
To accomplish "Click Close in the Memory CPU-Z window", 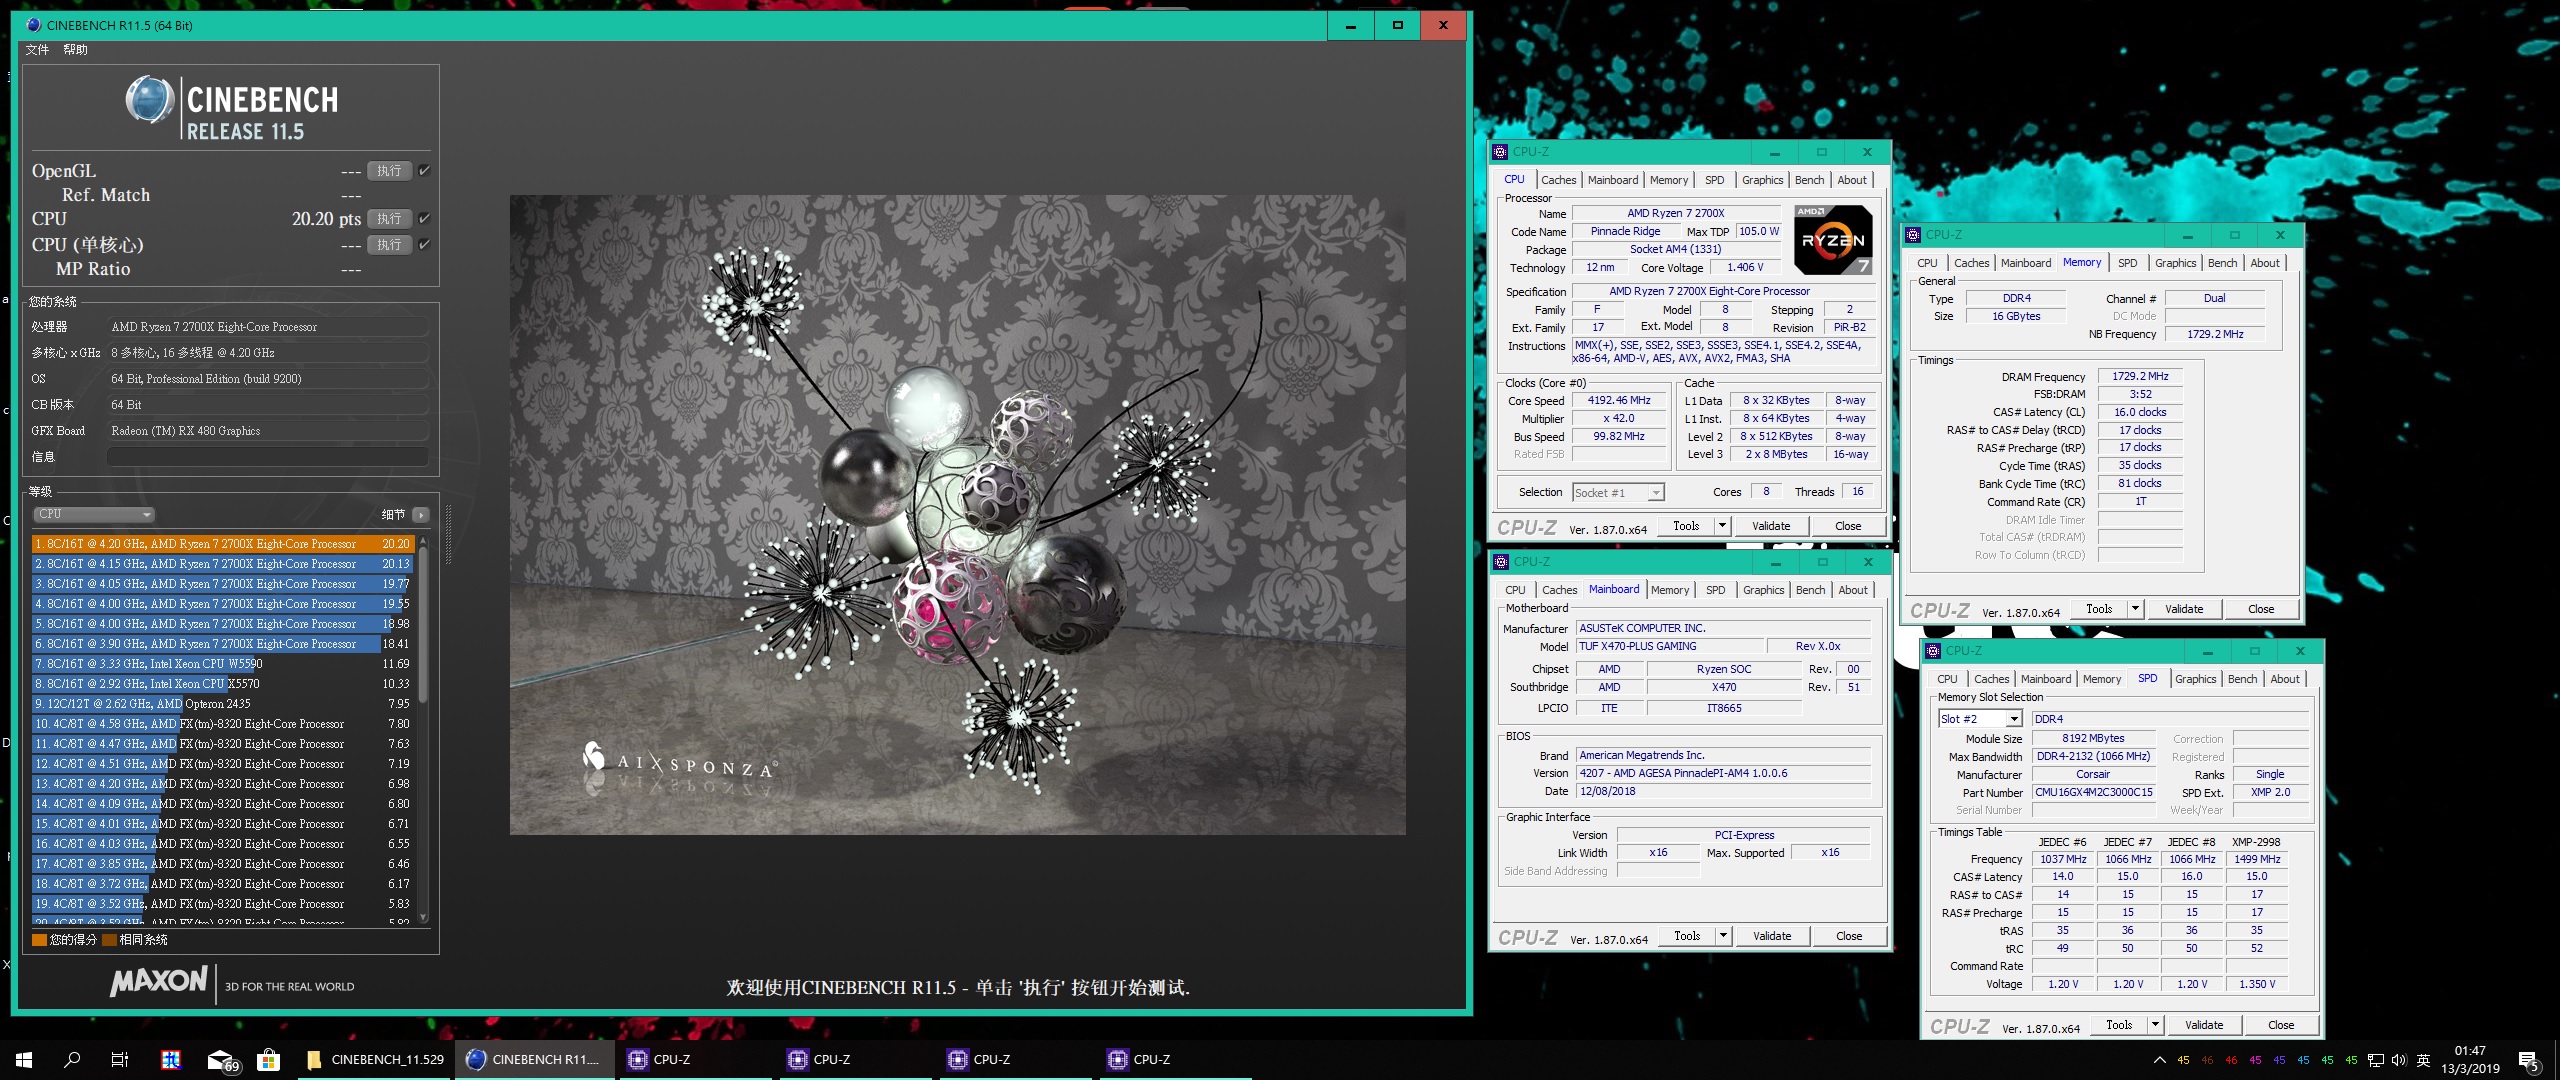I will 2261,609.
